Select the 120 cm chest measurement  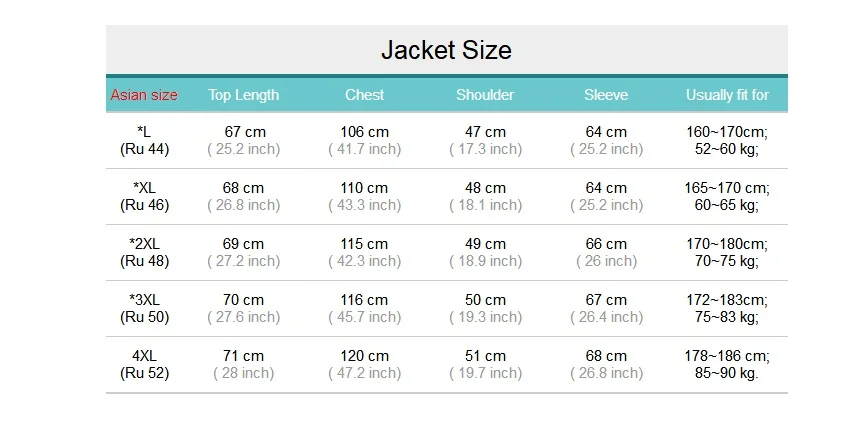(364, 356)
